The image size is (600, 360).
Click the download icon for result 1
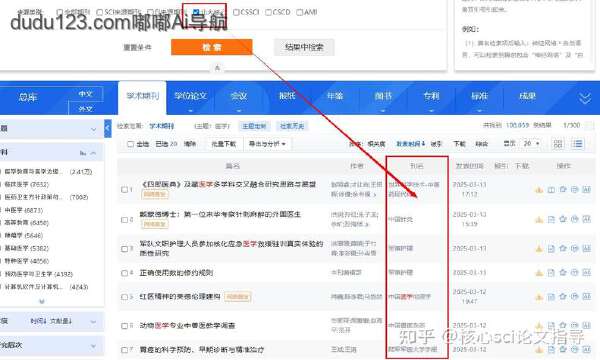point(539,190)
